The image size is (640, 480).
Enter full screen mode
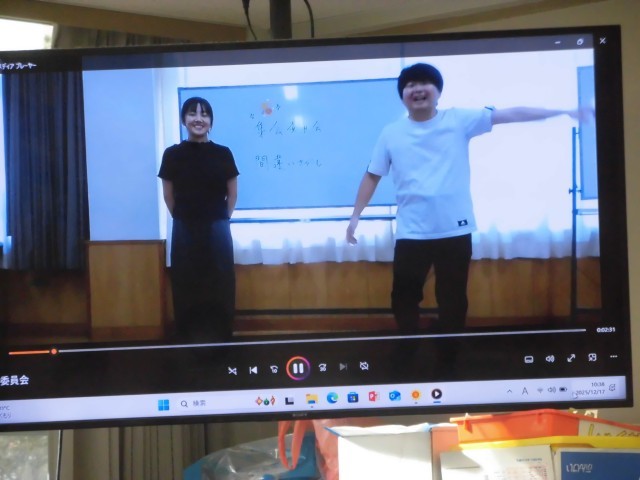point(571,358)
